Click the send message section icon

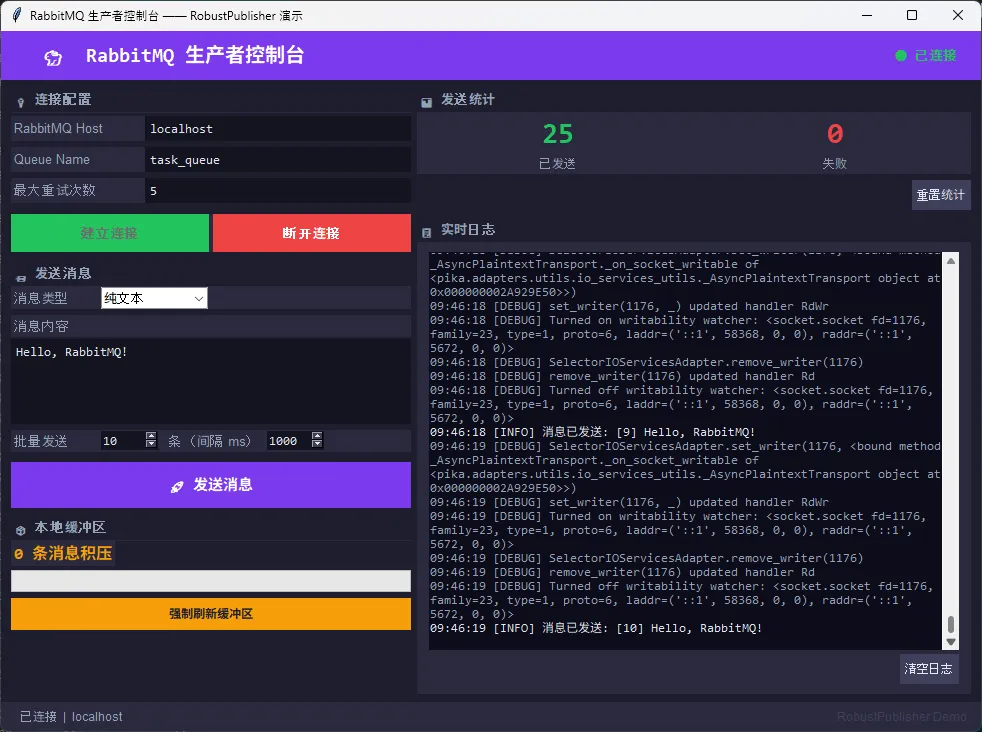pyautogui.click(x=21, y=277)
